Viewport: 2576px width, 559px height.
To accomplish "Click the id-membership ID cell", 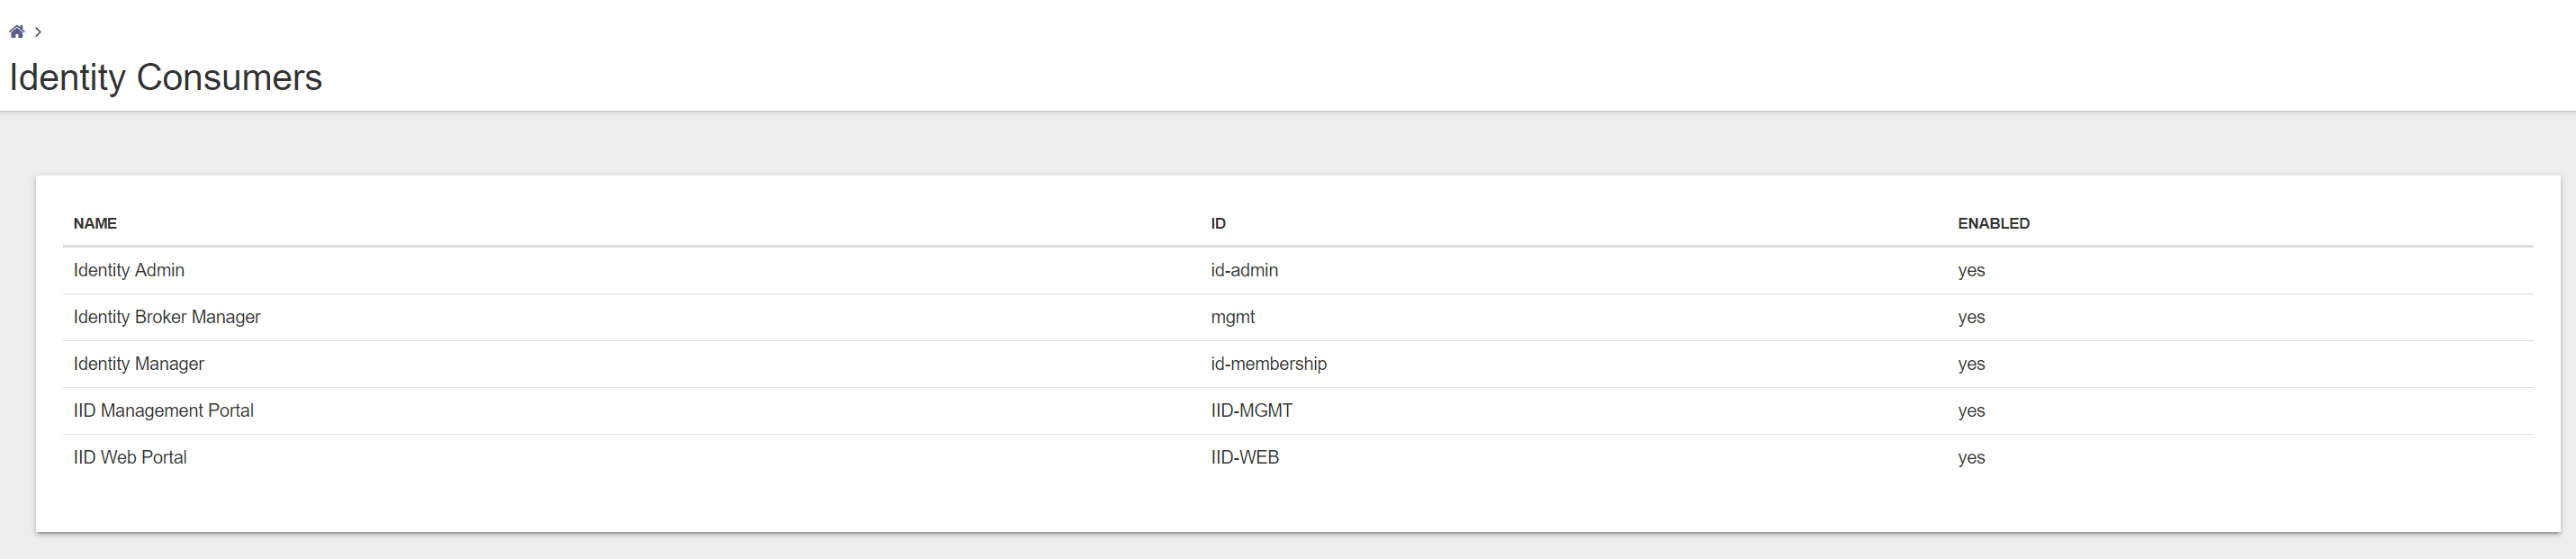I will (x=1268, y=364).
